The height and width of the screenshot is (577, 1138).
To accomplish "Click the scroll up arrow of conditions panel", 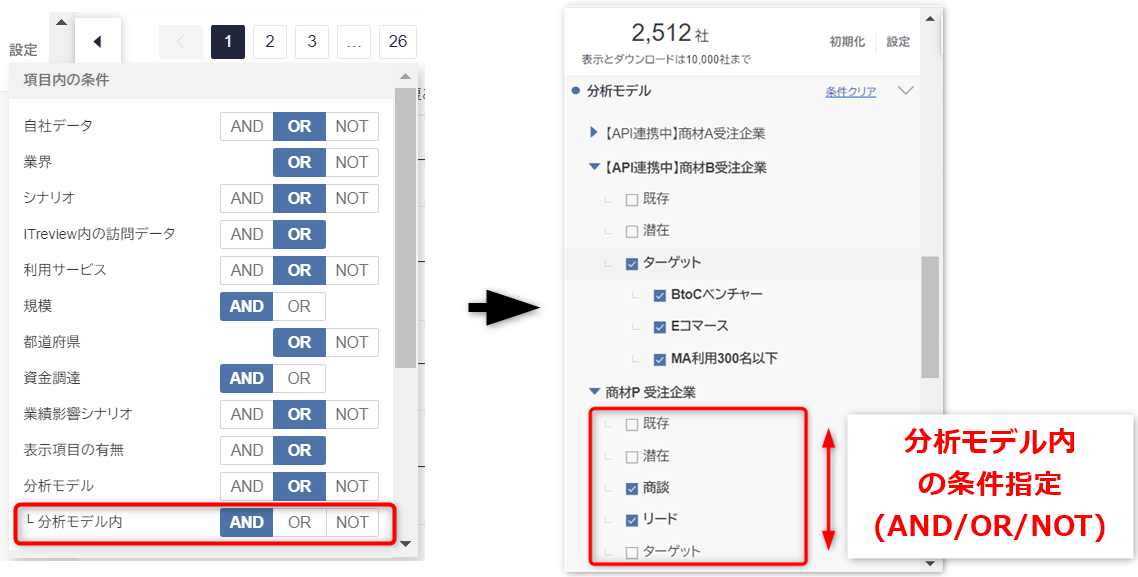I will [405, 76].
